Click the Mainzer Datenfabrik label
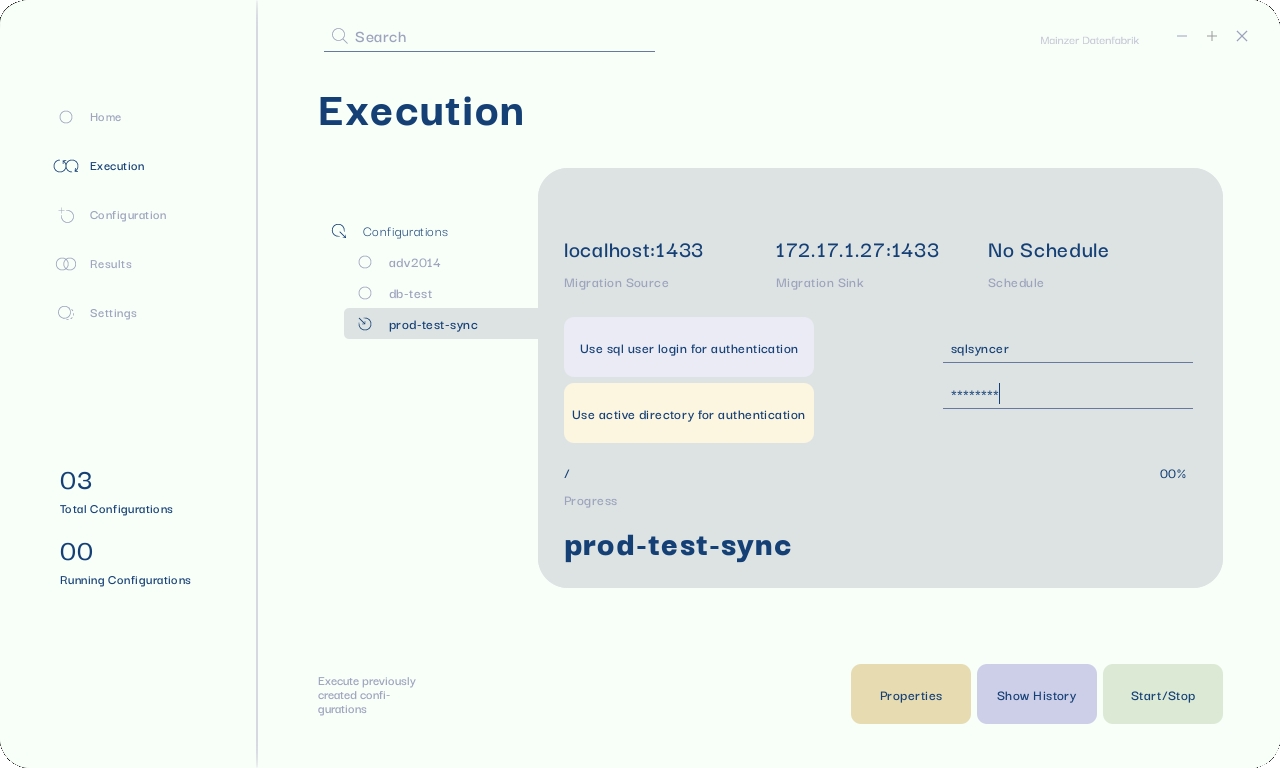 pyautogui.click(x=1089, y=40)
